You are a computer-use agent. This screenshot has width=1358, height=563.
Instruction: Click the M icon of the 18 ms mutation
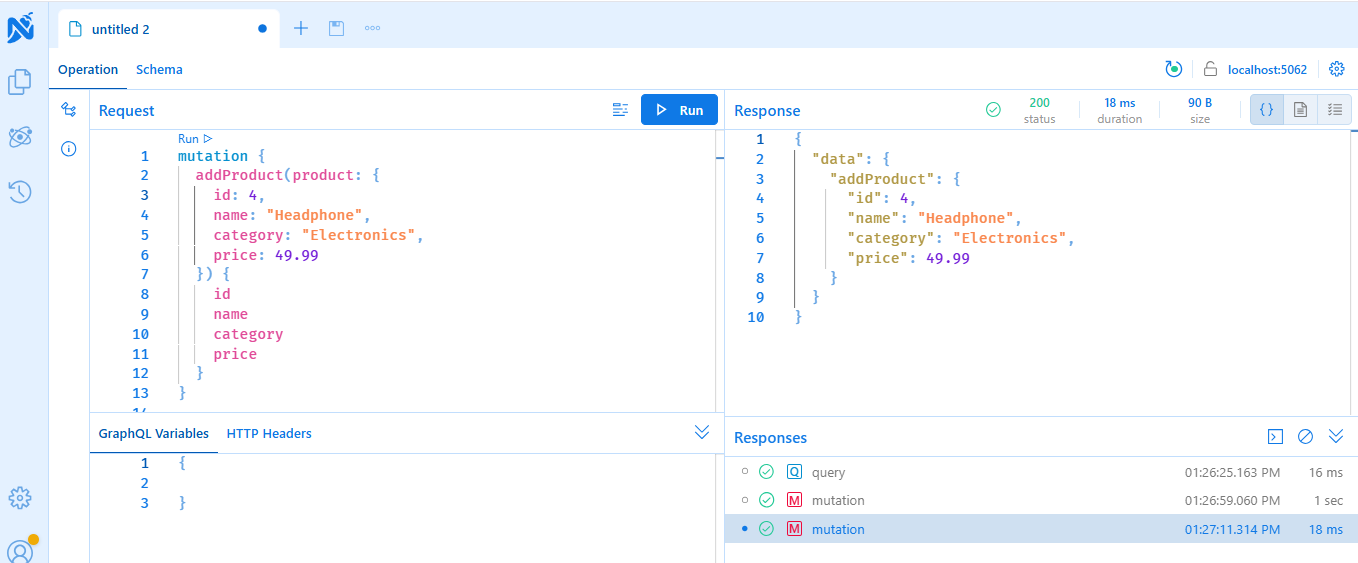tap(794, 529)
